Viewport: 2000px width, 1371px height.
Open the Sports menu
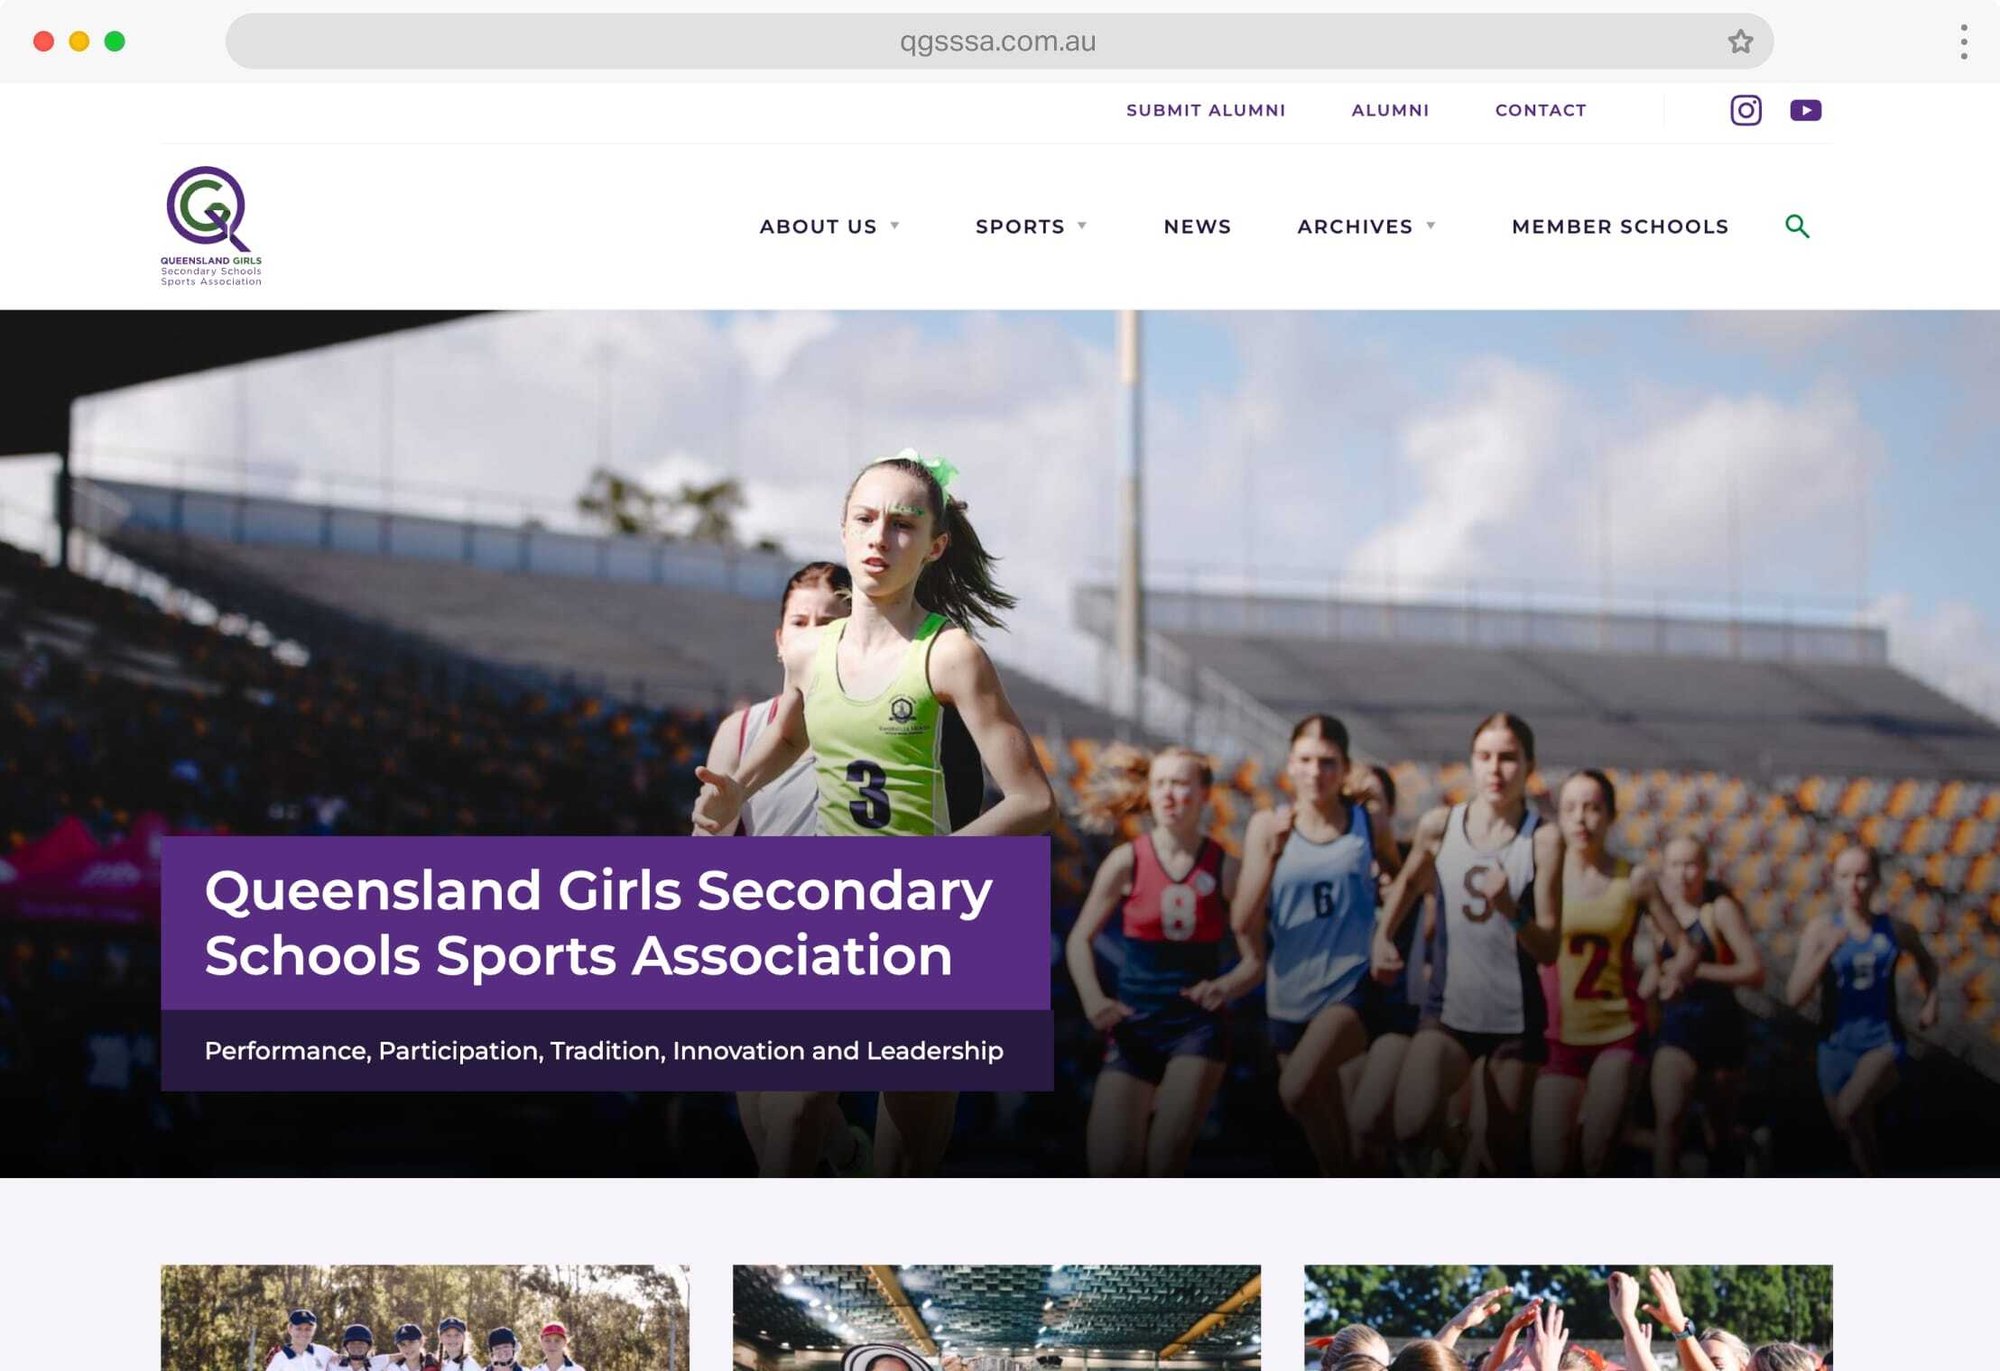(1020, 227)
